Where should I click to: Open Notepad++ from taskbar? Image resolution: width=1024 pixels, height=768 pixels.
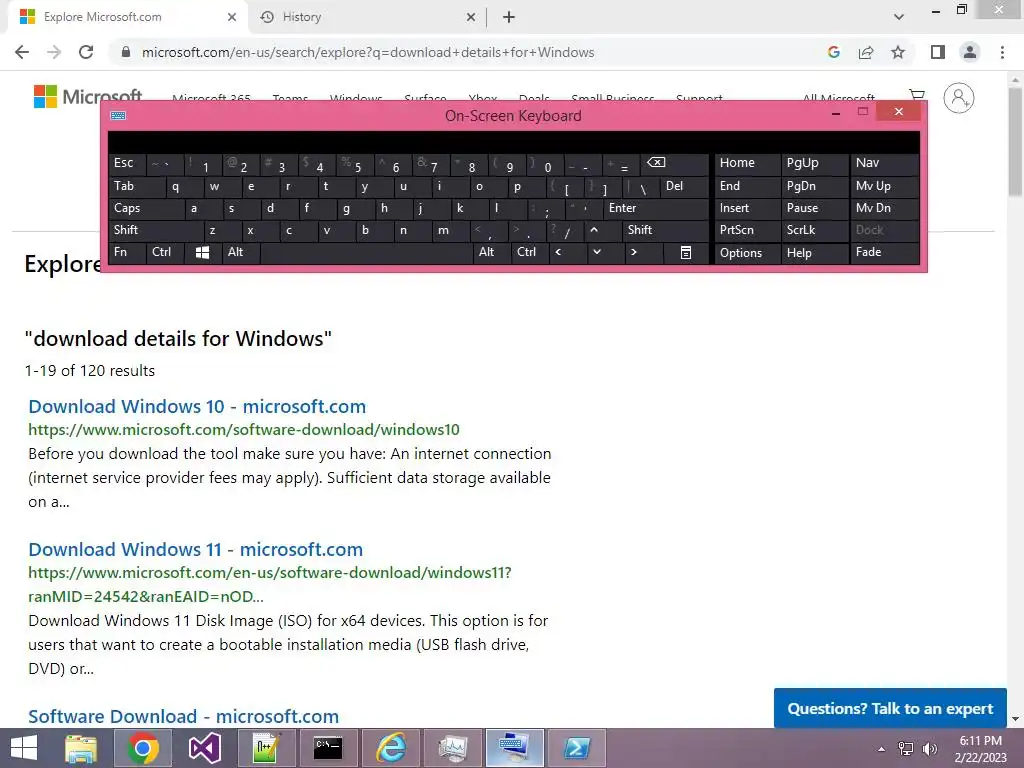tap(266, 748)
